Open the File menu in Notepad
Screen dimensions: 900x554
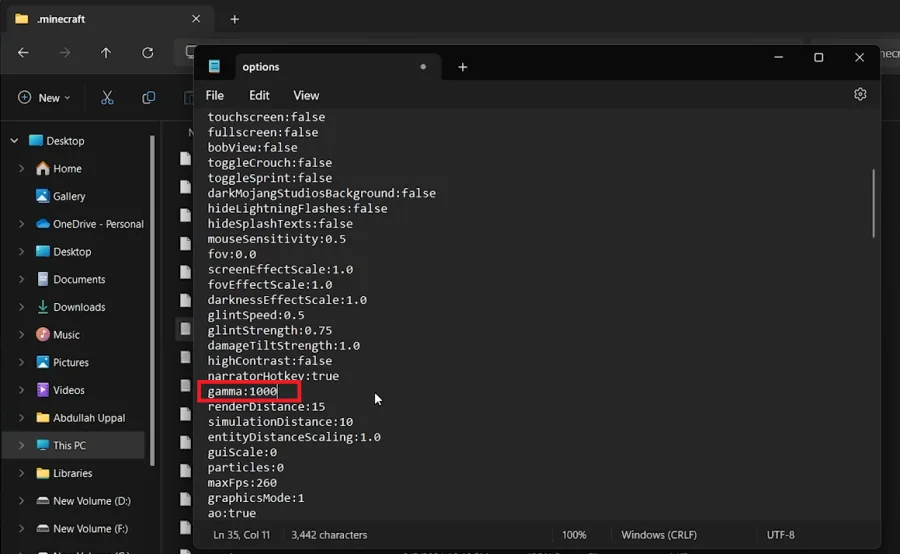215,95
